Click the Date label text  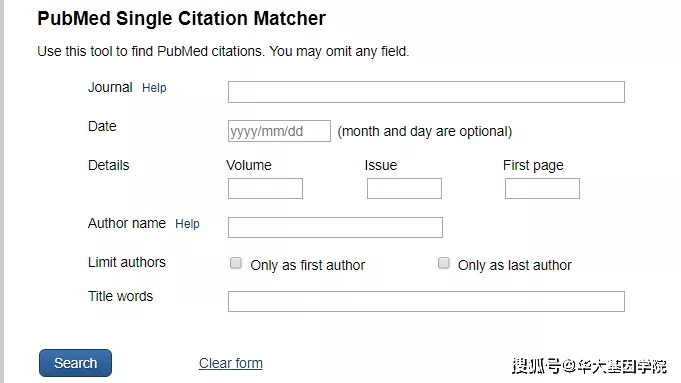click(x=102, y=126)
